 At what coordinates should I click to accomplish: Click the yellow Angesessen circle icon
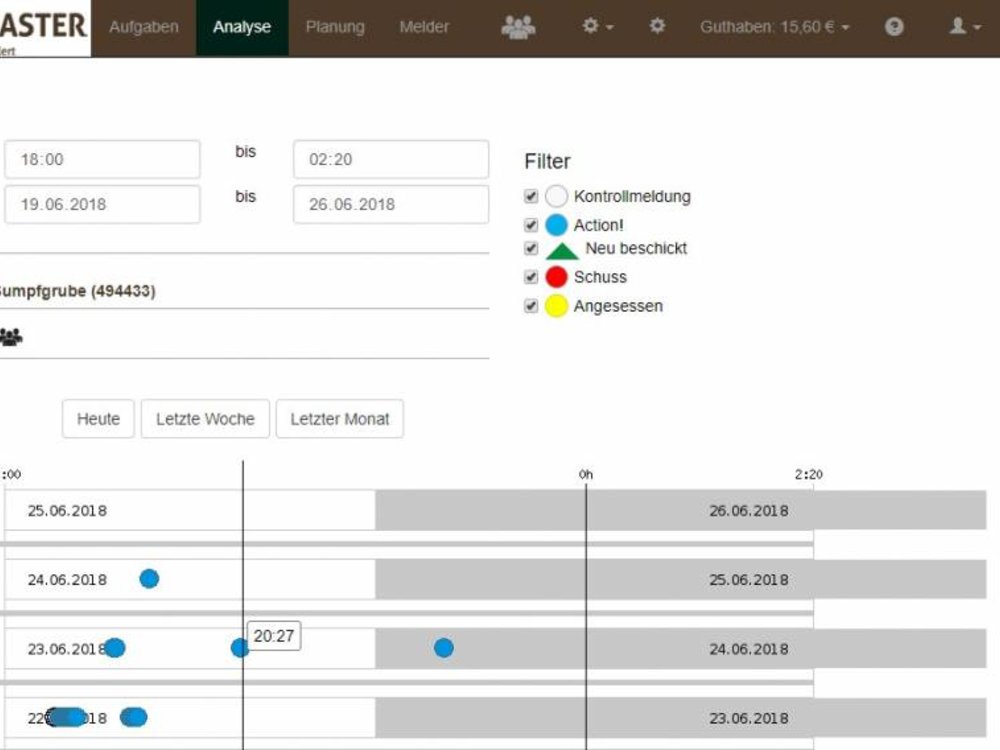click(x=557, y=306)
